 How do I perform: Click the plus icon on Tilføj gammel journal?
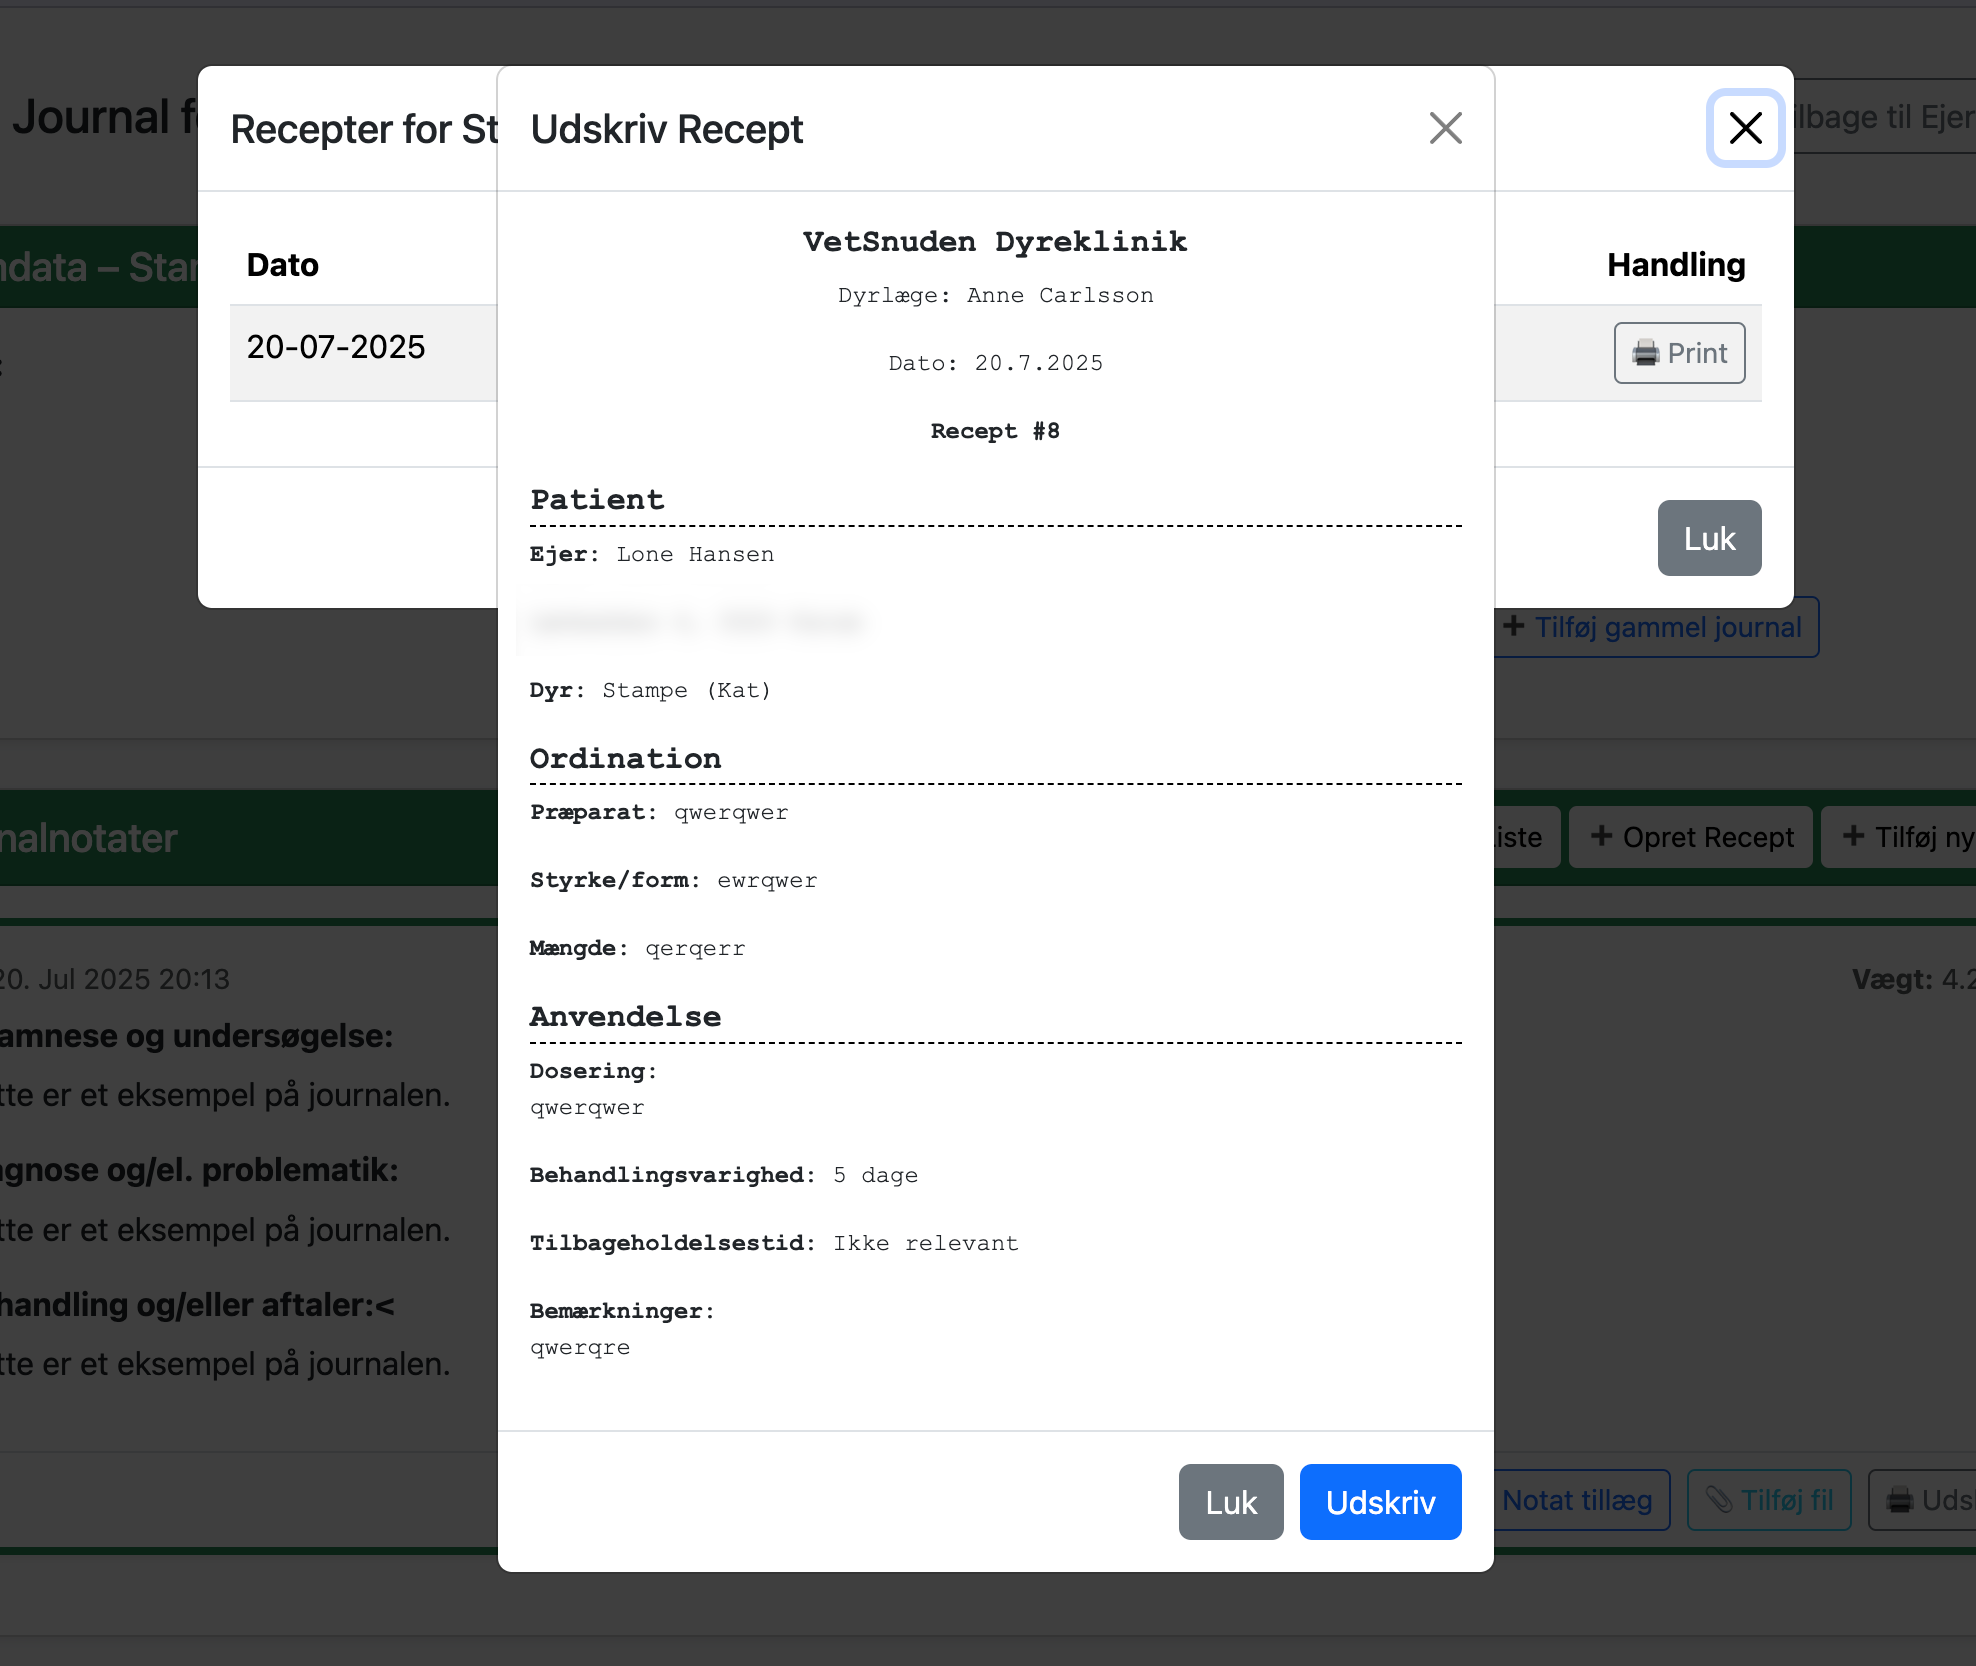click(1515, 627)
